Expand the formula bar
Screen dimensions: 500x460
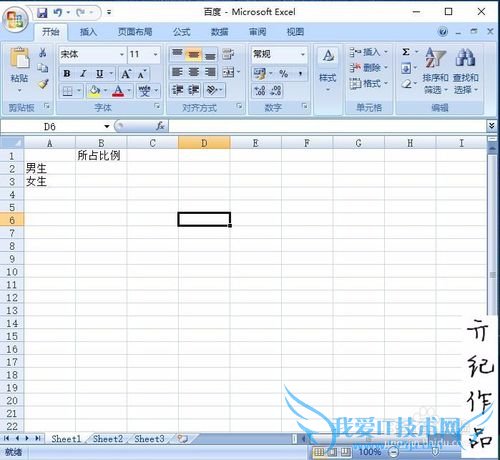coord(491,126)
